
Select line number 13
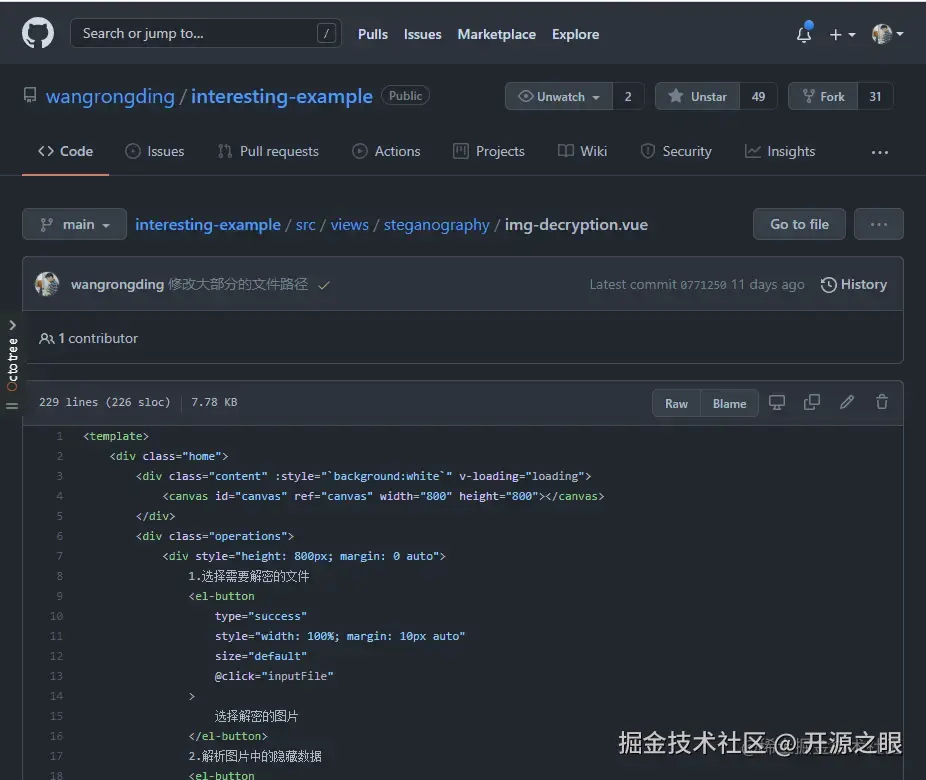click(x=56, y=676)
